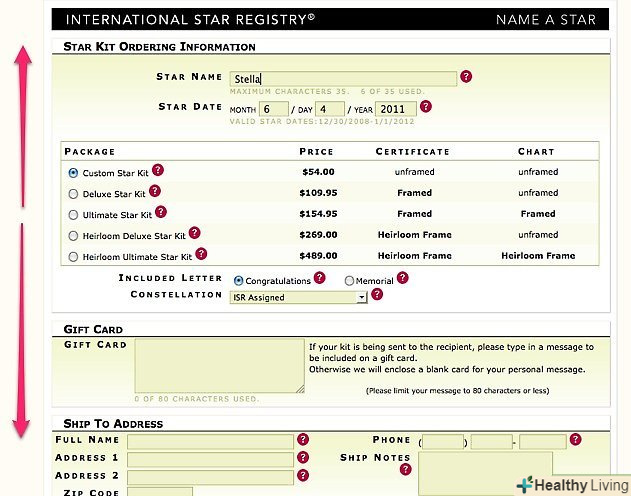Select the Memorial included letter option
Image resolution: width=631 pixels, height=496 pixels.
pyautogui.click(x=349, y=281)
